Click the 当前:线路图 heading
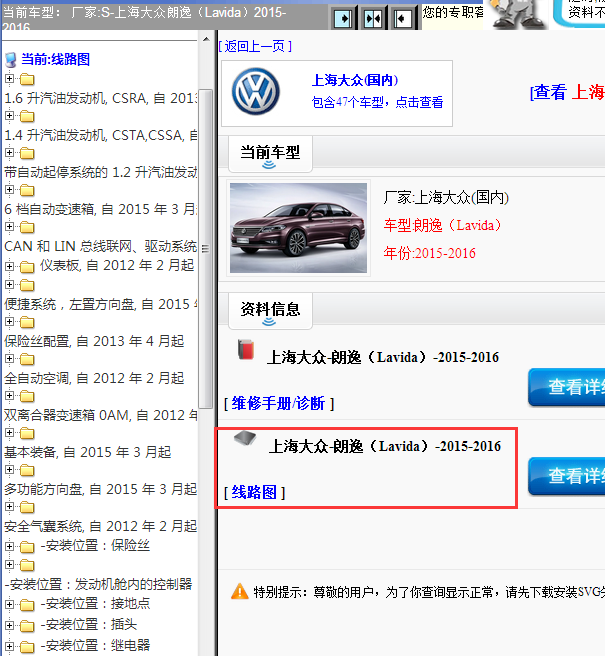This screenshot has height=656, width=605. (x=56, y=59)
